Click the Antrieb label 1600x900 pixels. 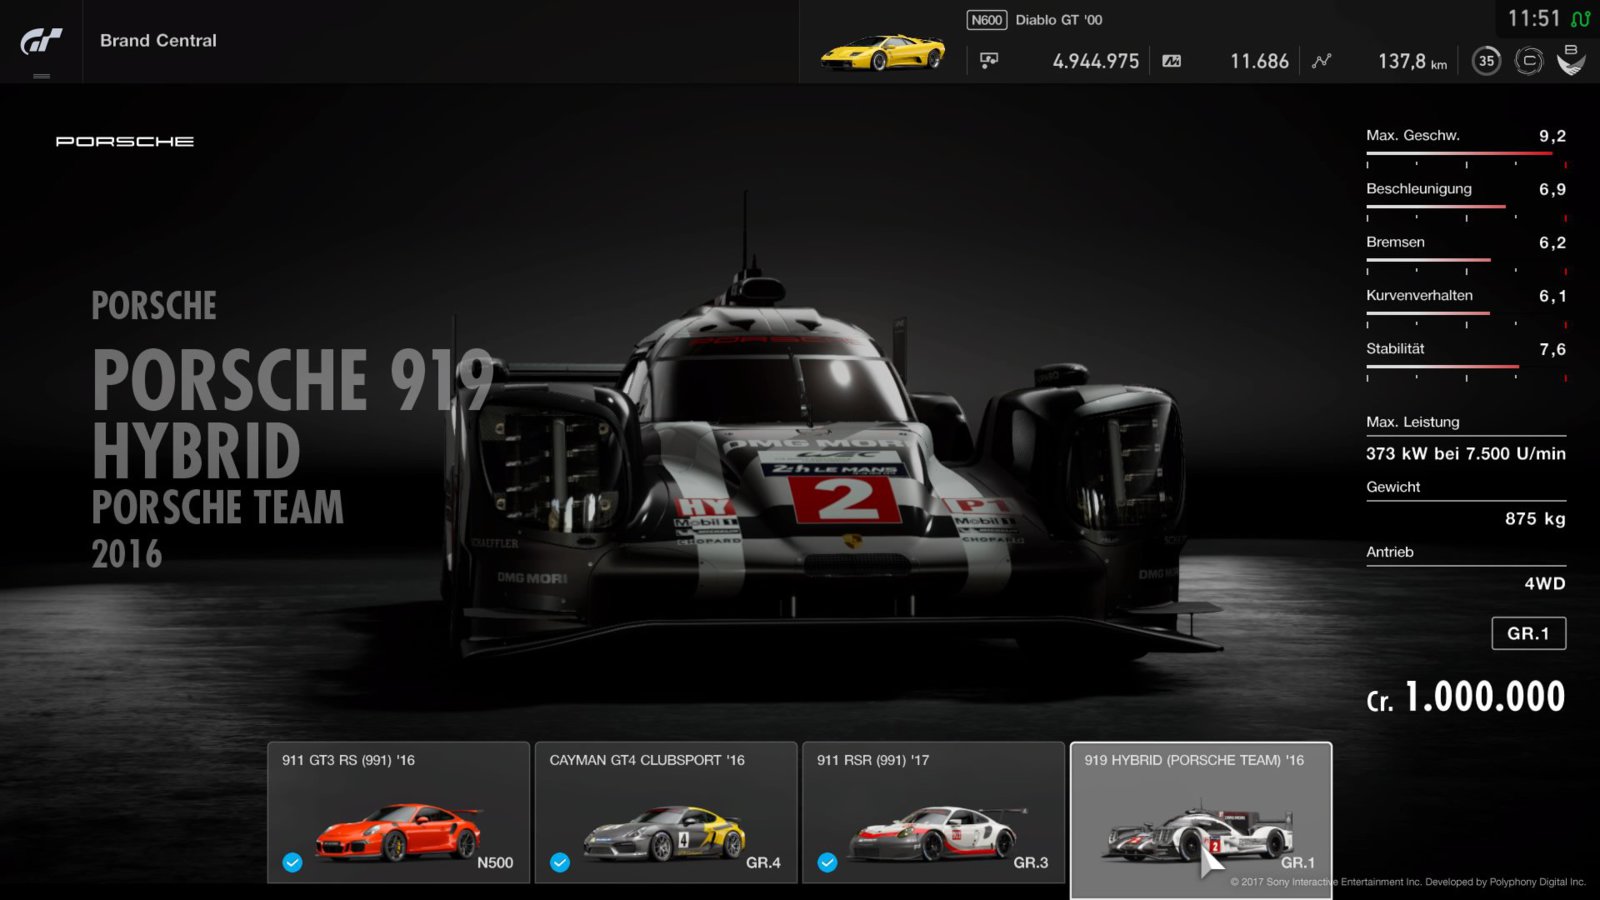[x=1390, y=552]
